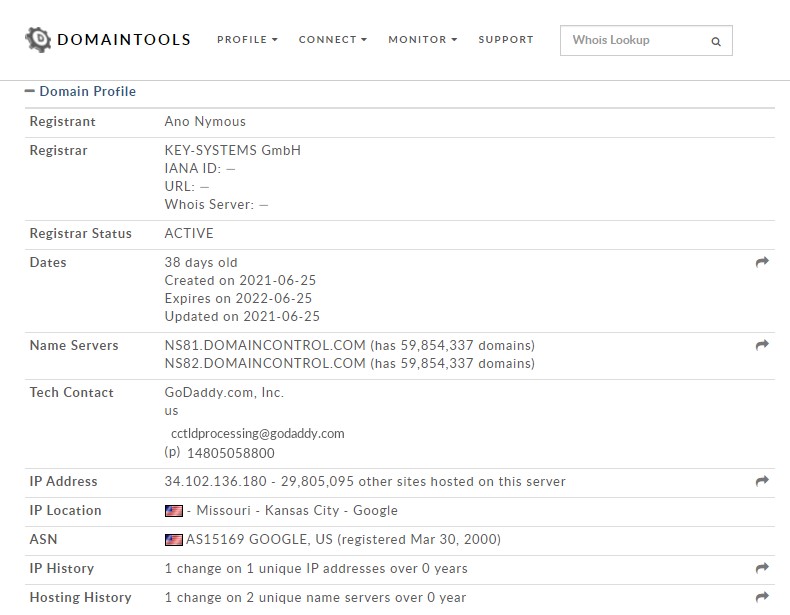Screen dimensions: 790x615
Task: Click Created on 2021-06-25
Action: 240,280
